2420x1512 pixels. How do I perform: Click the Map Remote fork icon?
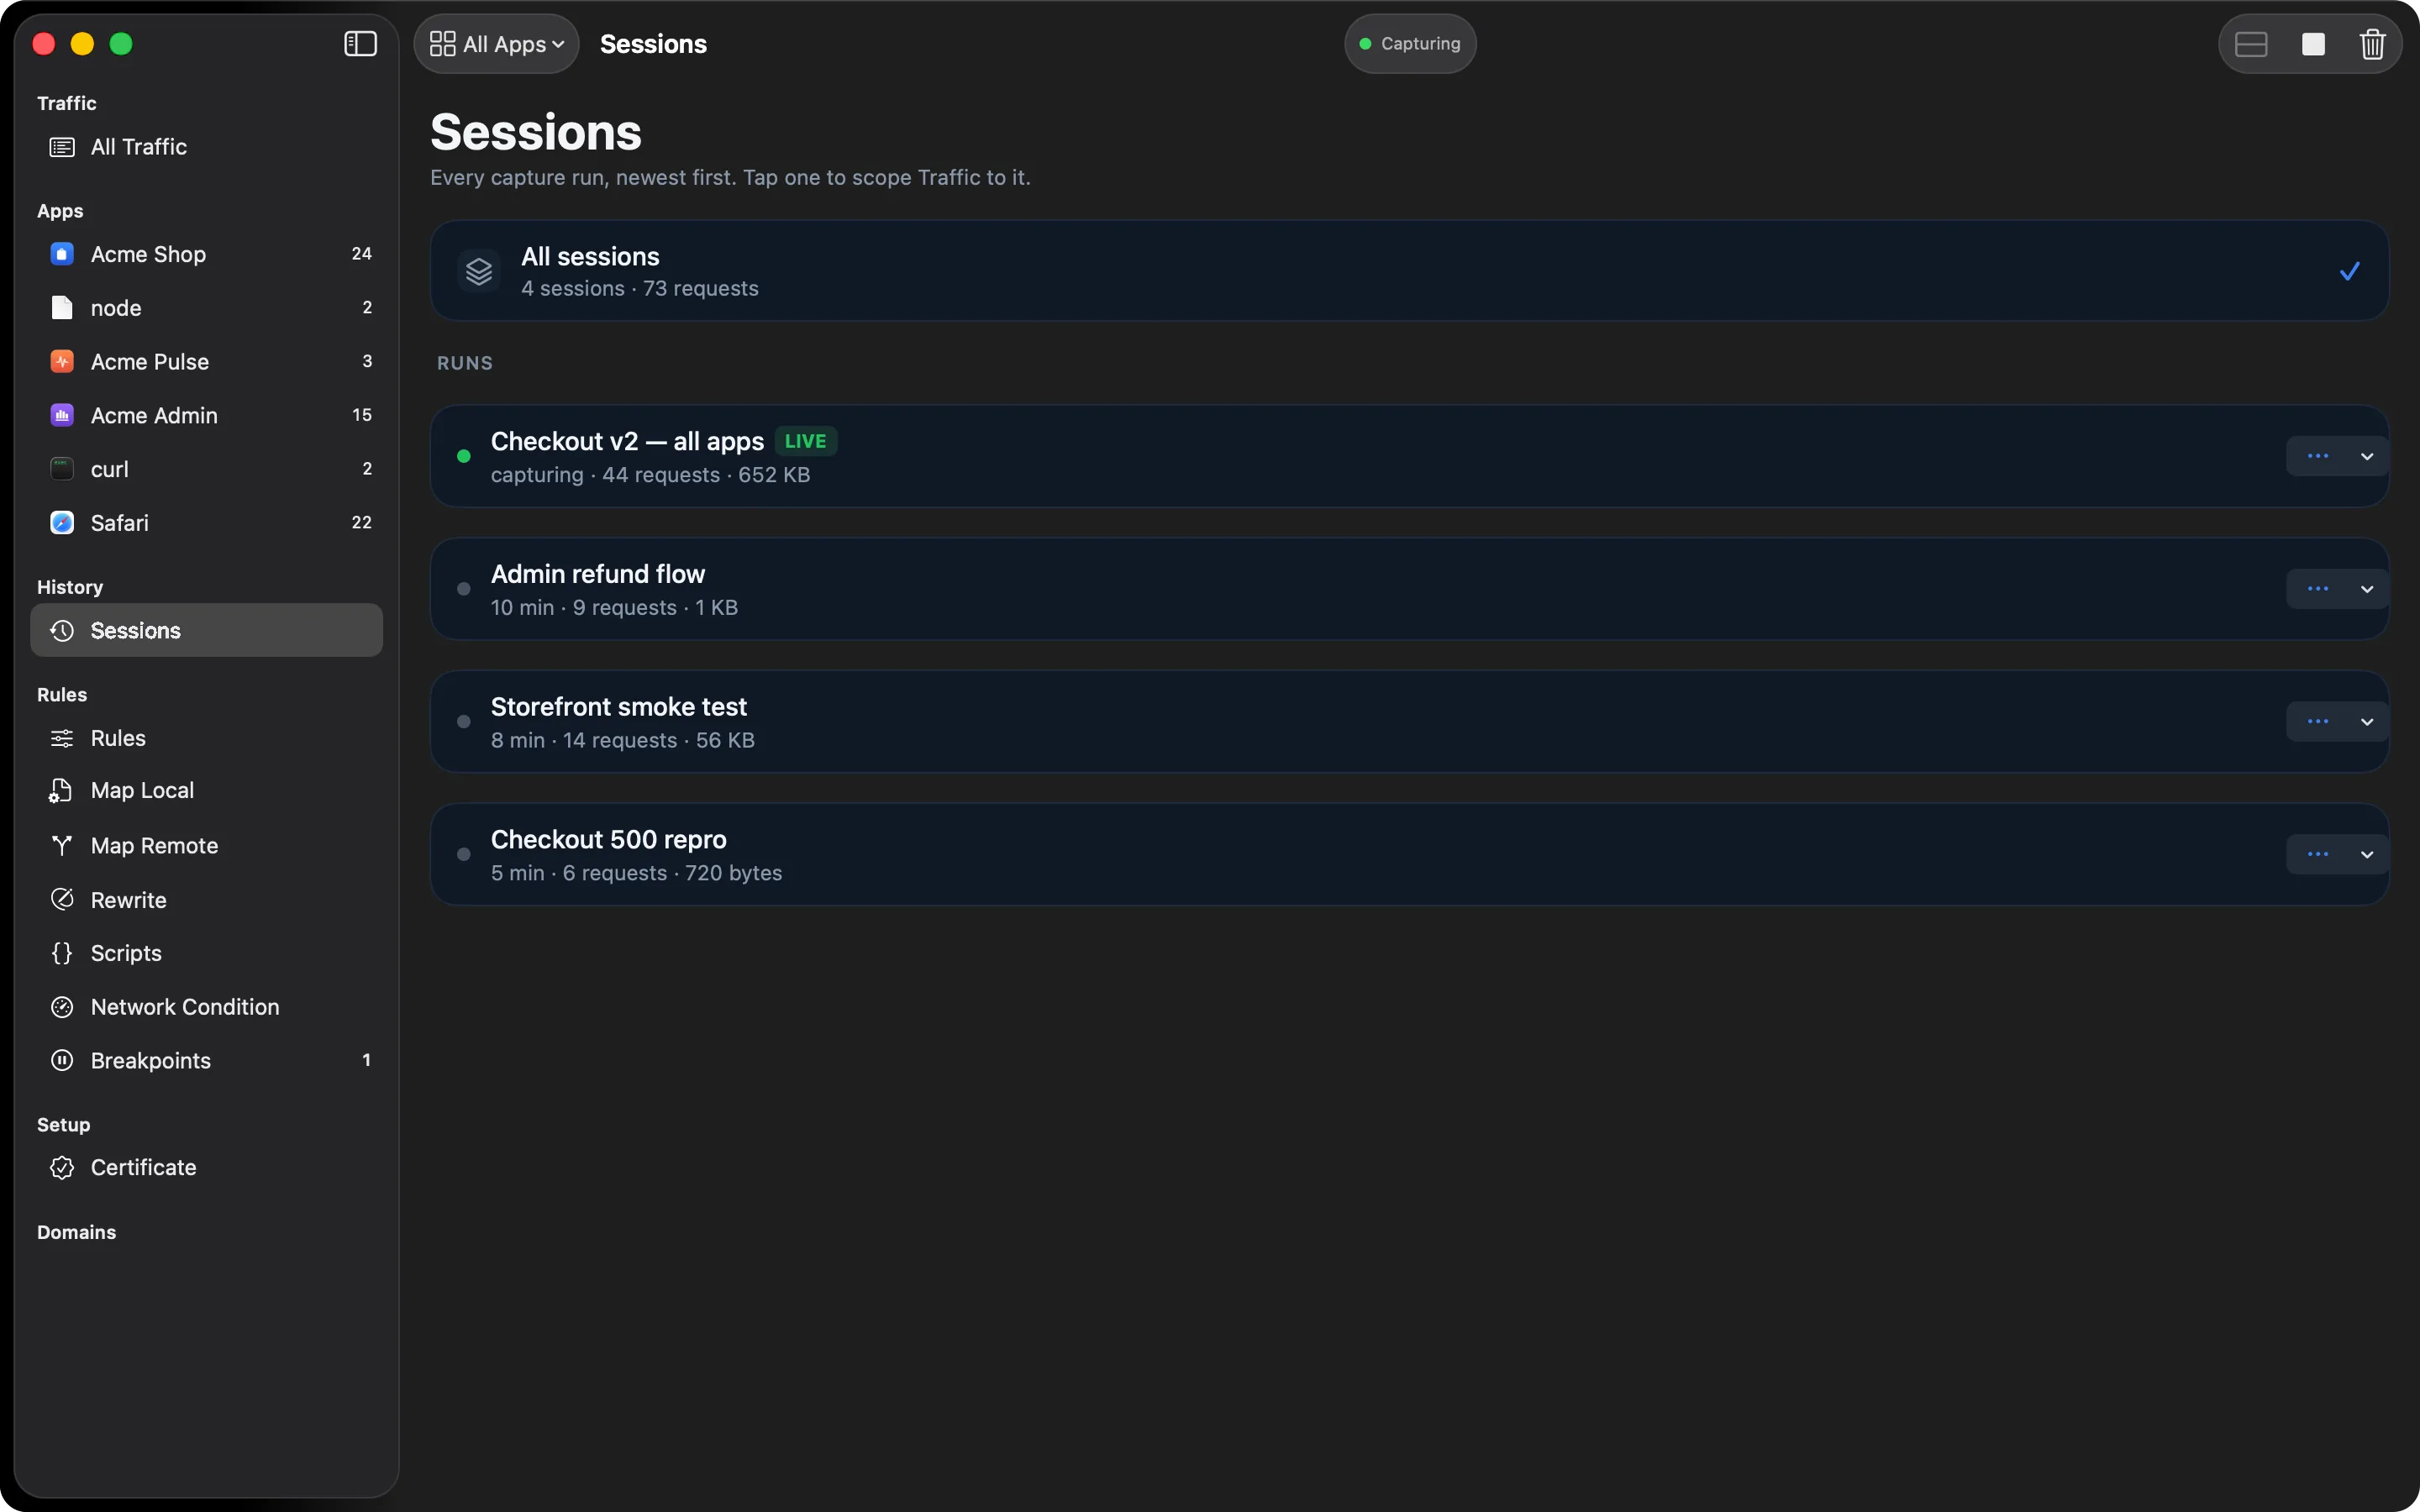coord(62,846)
